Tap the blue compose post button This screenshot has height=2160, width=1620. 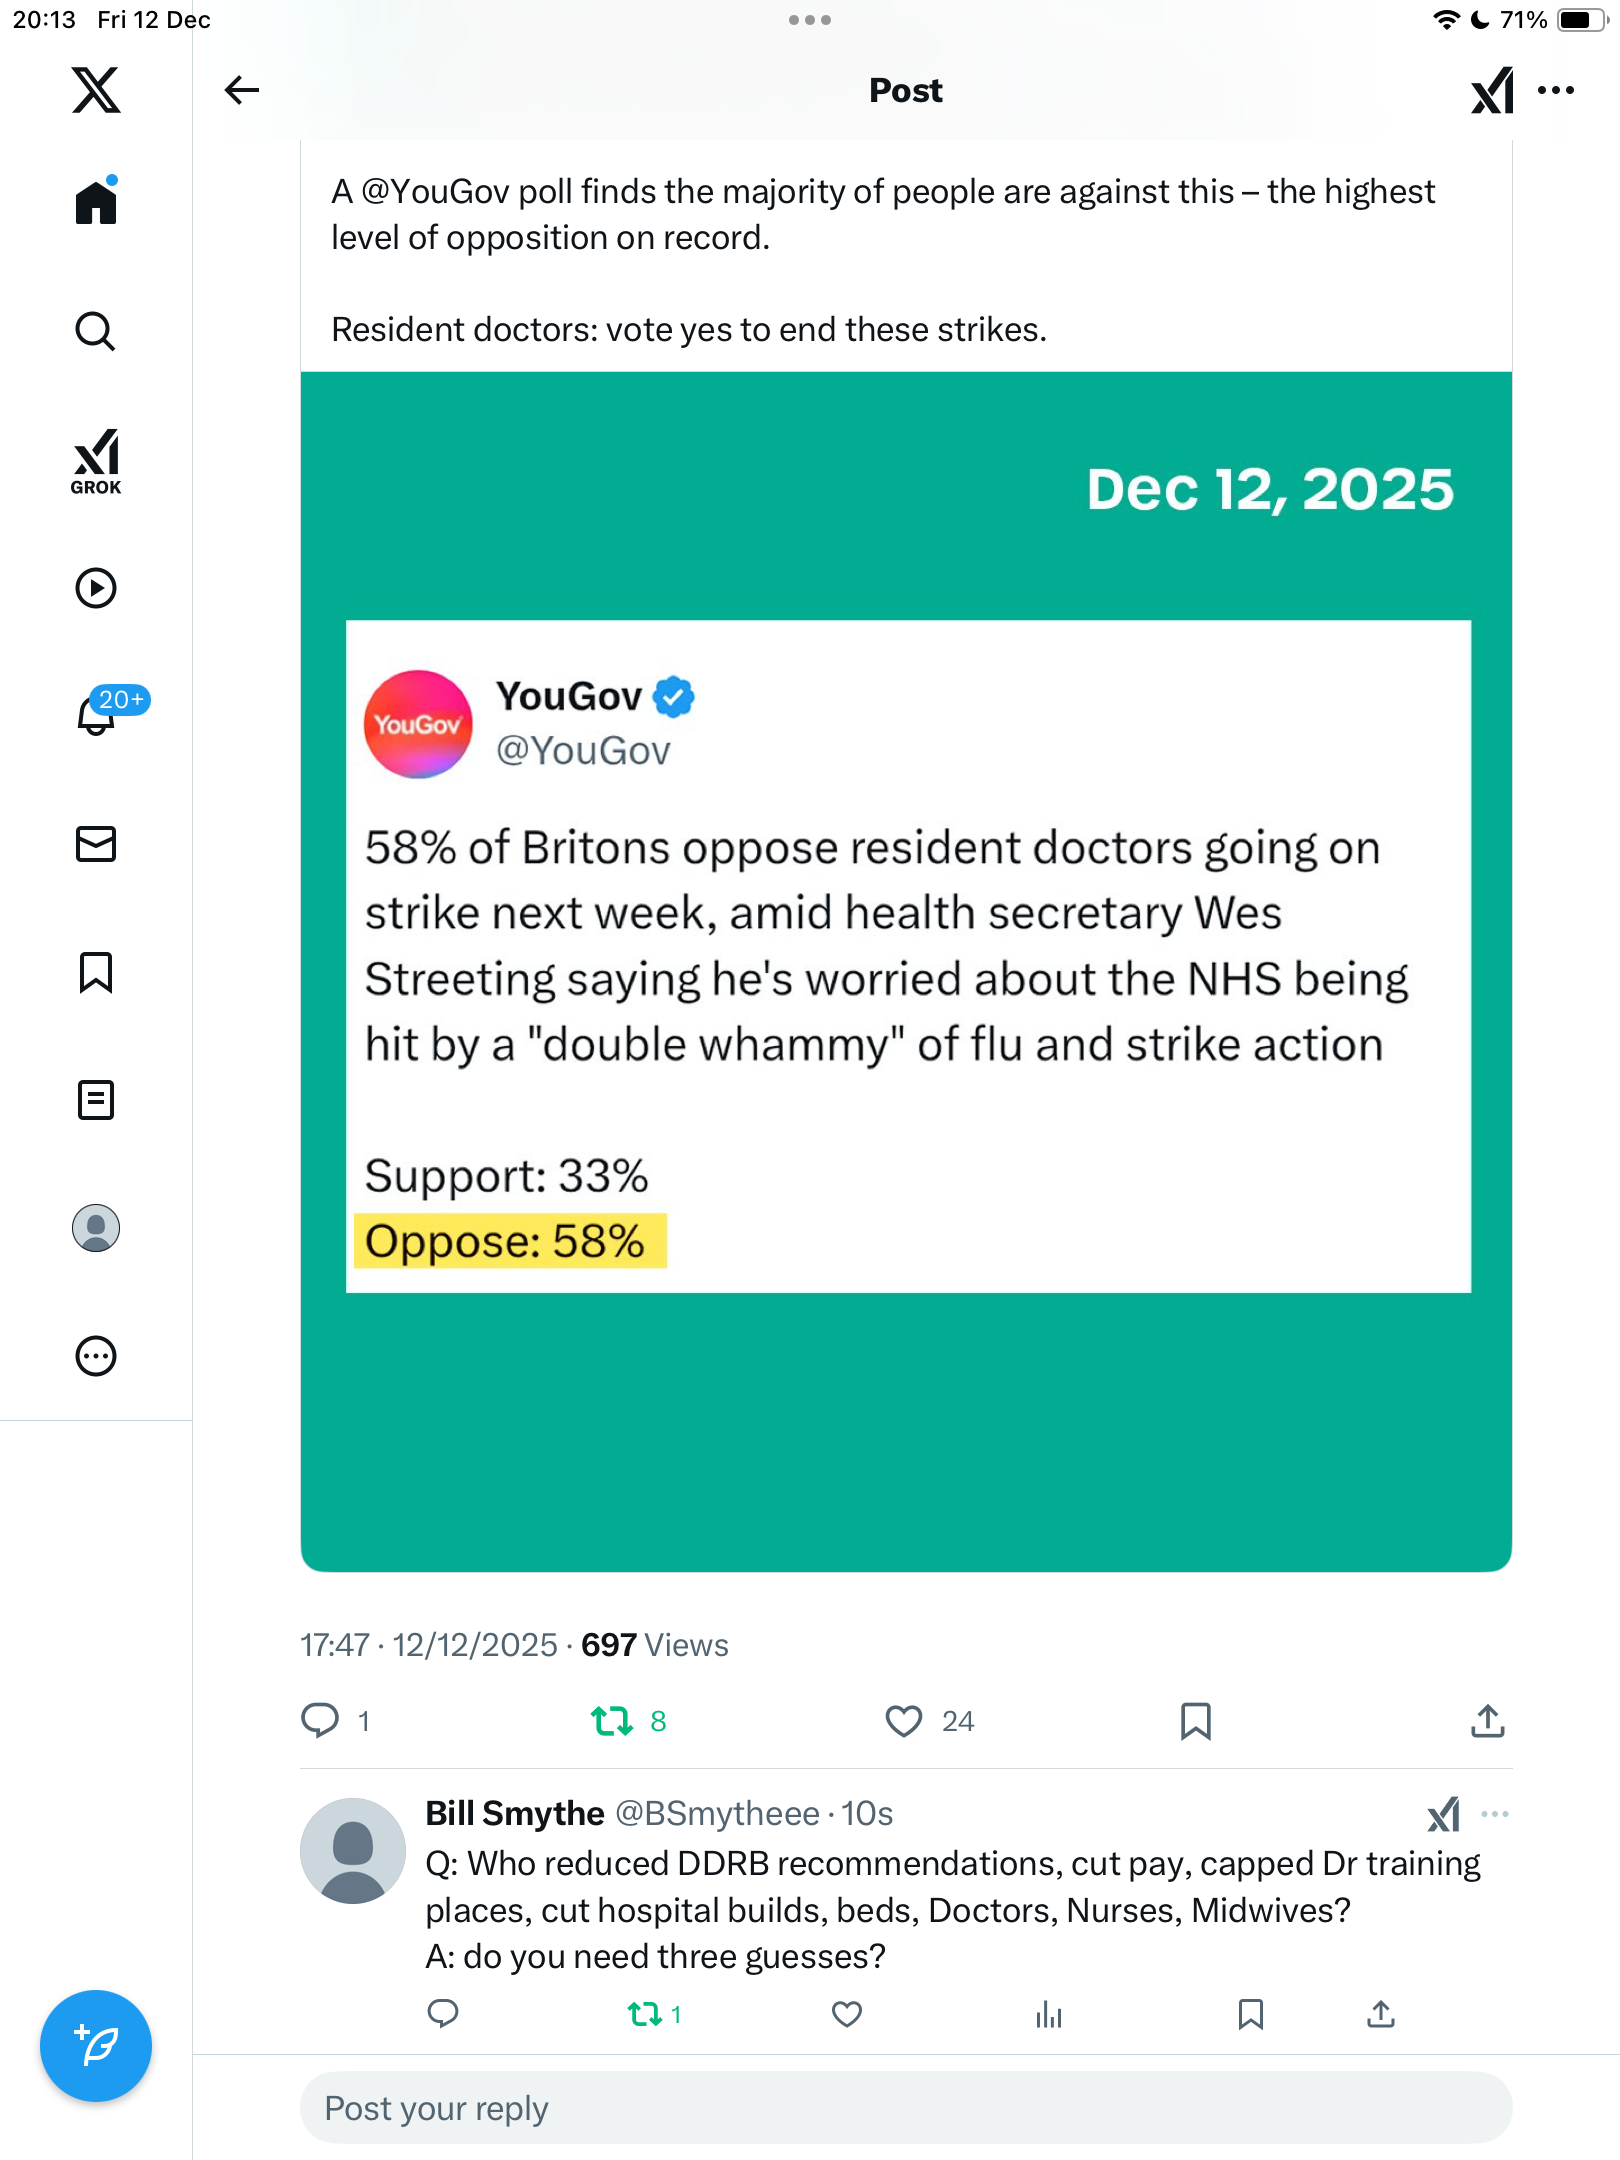pyautogui.click(x=96, y=2046)
